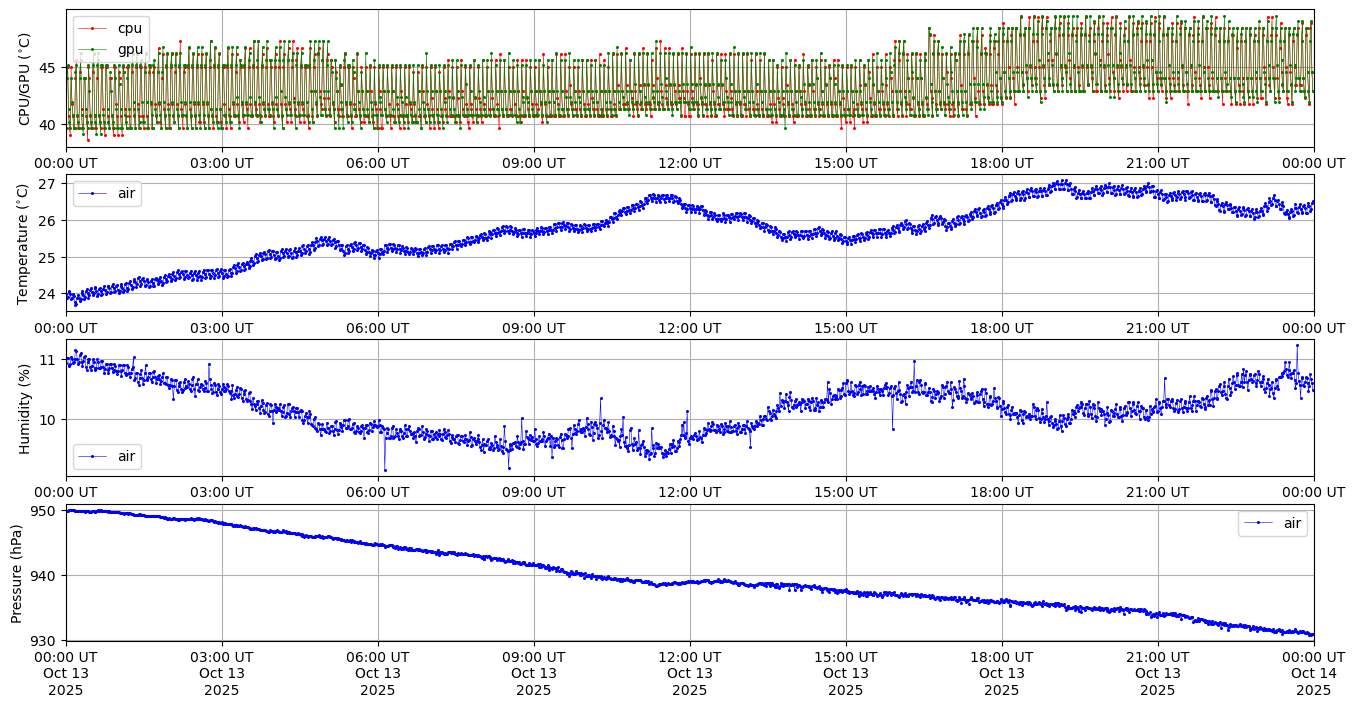Select the CPU/GPU (°C) y-axis label

[x=25, y=79]
